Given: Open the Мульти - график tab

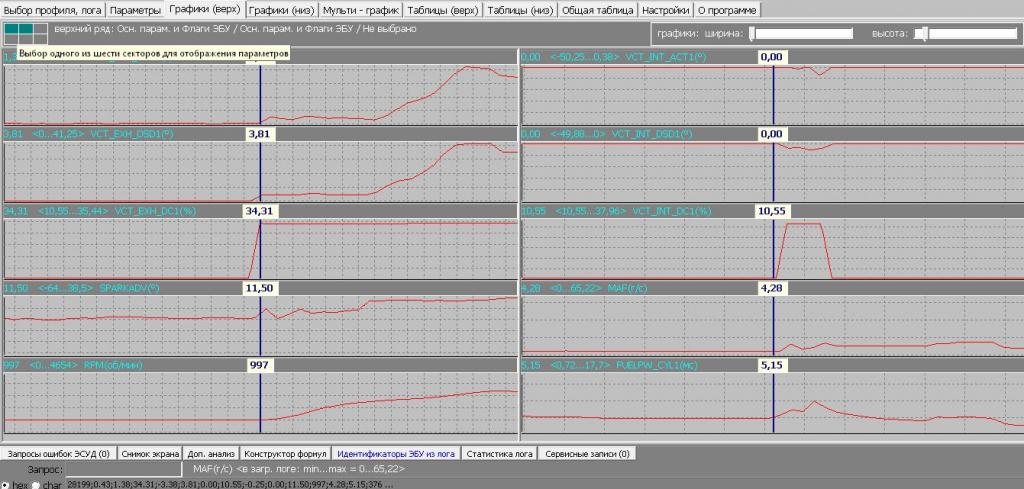Looking at the screenshot, I should point(362,10).
